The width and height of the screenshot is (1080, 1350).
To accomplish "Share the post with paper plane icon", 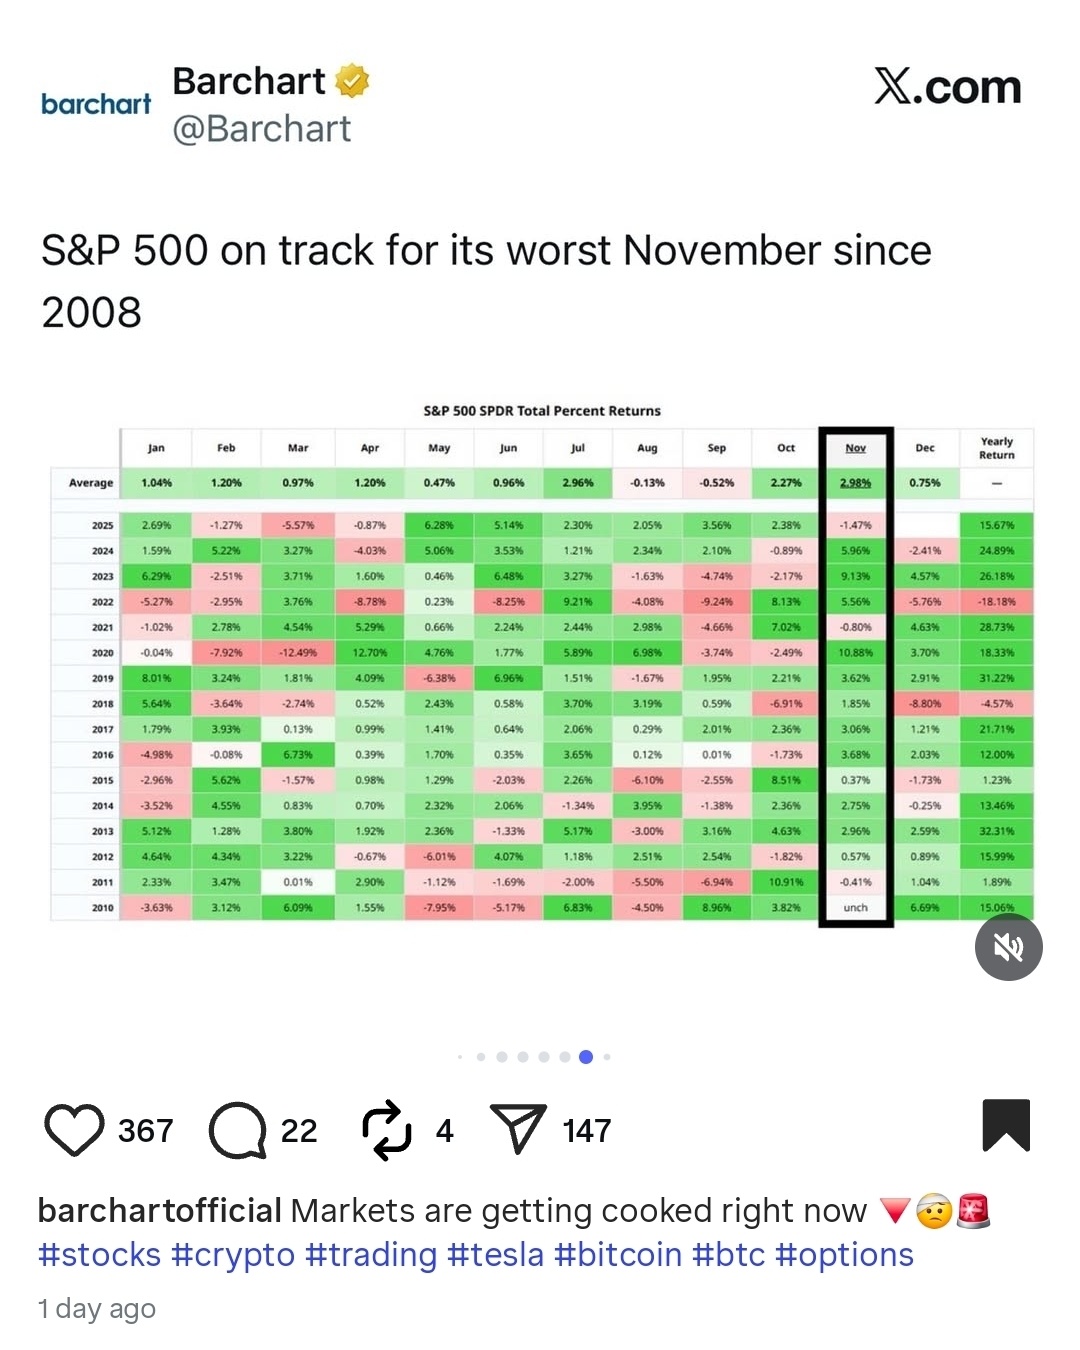I will (x=518, y=1129).
